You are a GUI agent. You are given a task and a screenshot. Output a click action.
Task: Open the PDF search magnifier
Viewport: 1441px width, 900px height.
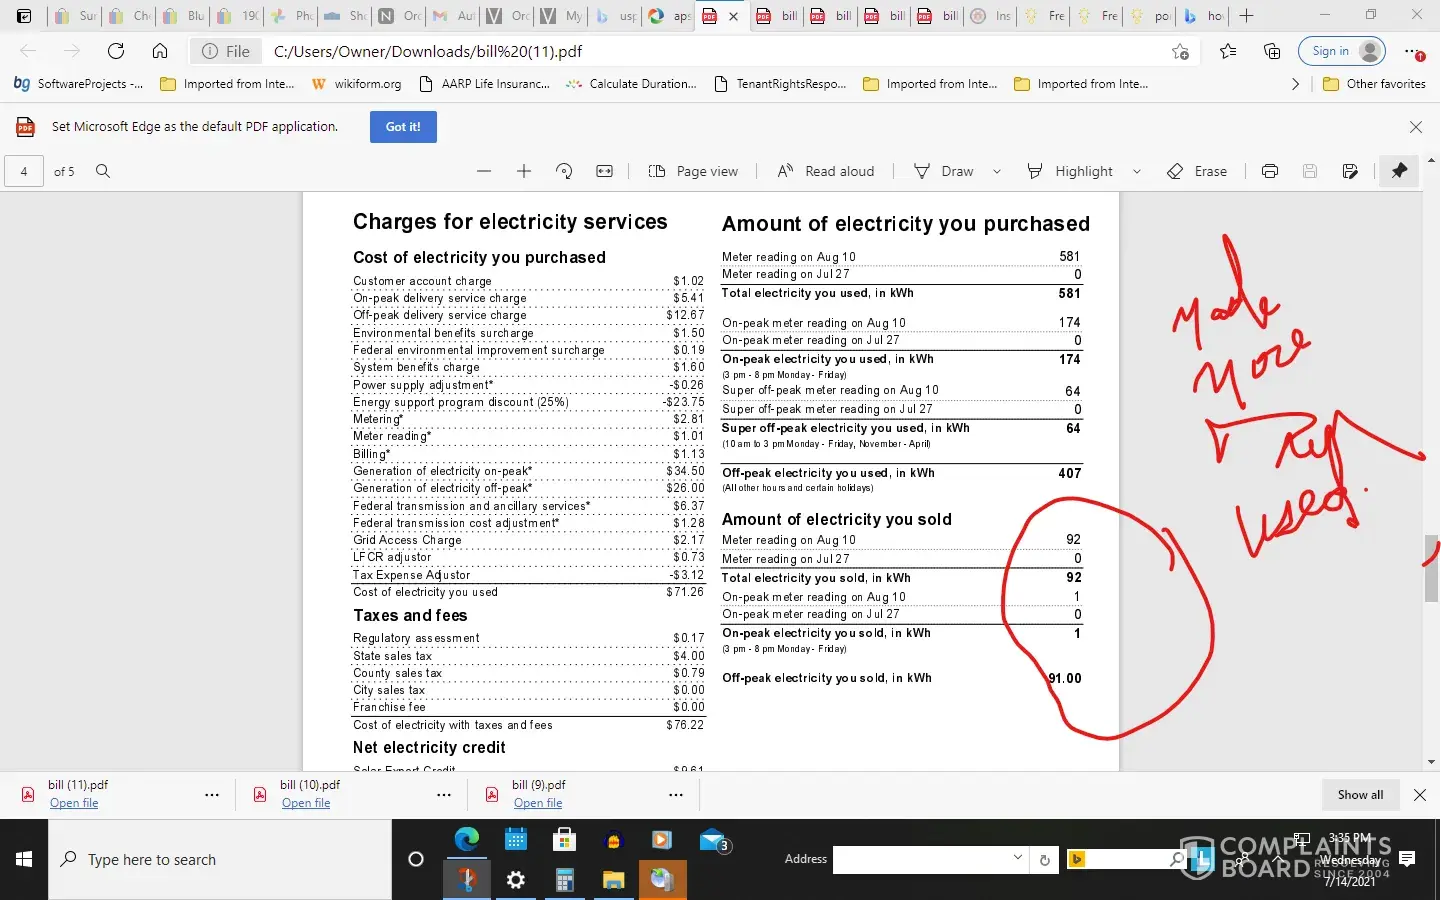coord(103,171)
